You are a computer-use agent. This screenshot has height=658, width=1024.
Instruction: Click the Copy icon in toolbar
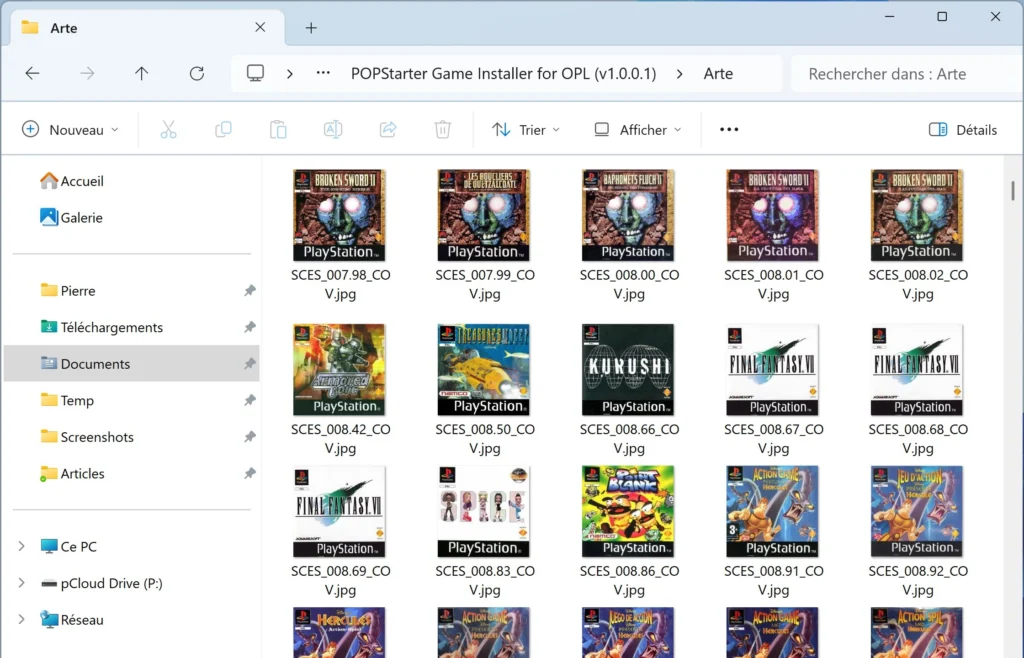[x=223, y=129]
